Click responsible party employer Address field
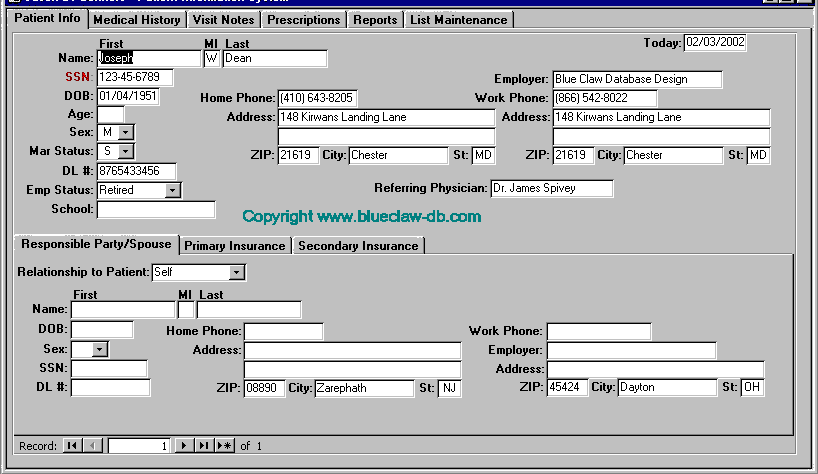Screen dimensions: 818x474 coord(656,369)
